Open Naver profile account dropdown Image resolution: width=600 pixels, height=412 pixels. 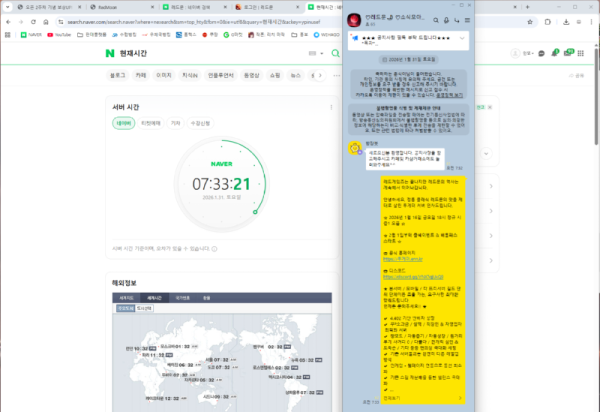[x=522, y=54]
